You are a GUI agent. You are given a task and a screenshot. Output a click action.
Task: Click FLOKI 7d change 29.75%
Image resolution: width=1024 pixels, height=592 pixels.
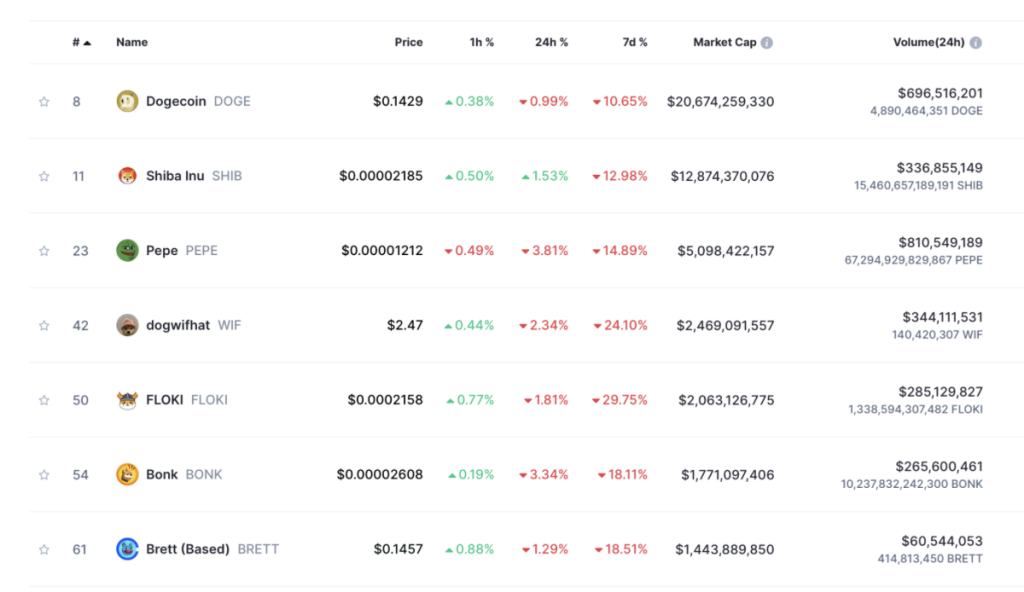click(x=620, y=400)
